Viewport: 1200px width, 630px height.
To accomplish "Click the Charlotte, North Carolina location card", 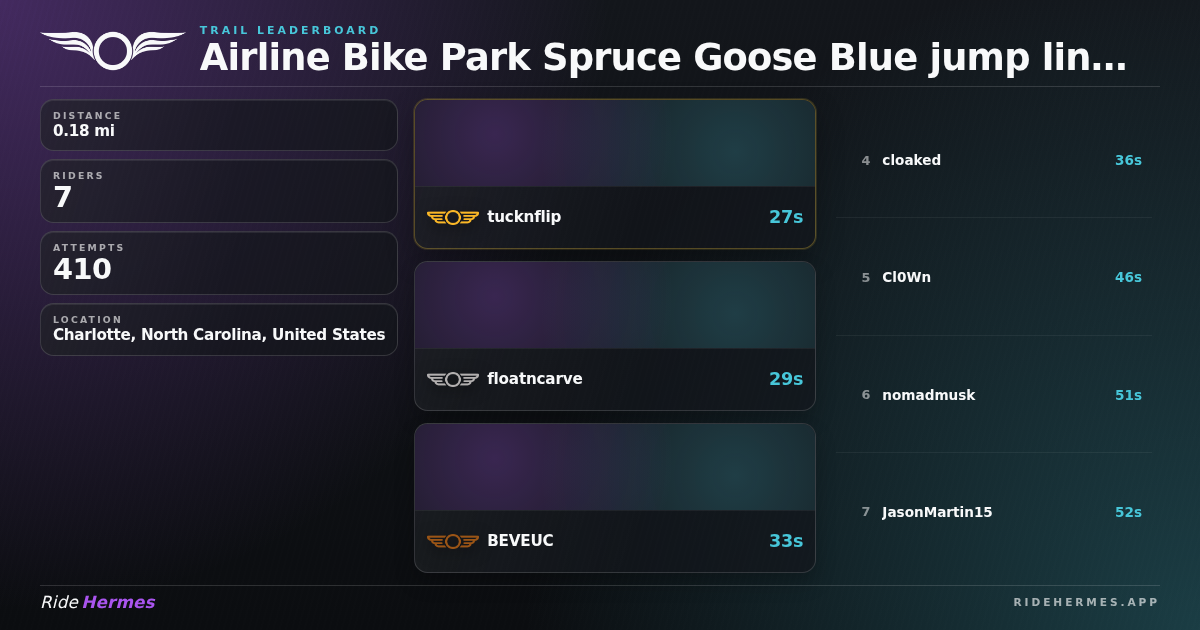I will click(219, 329).
